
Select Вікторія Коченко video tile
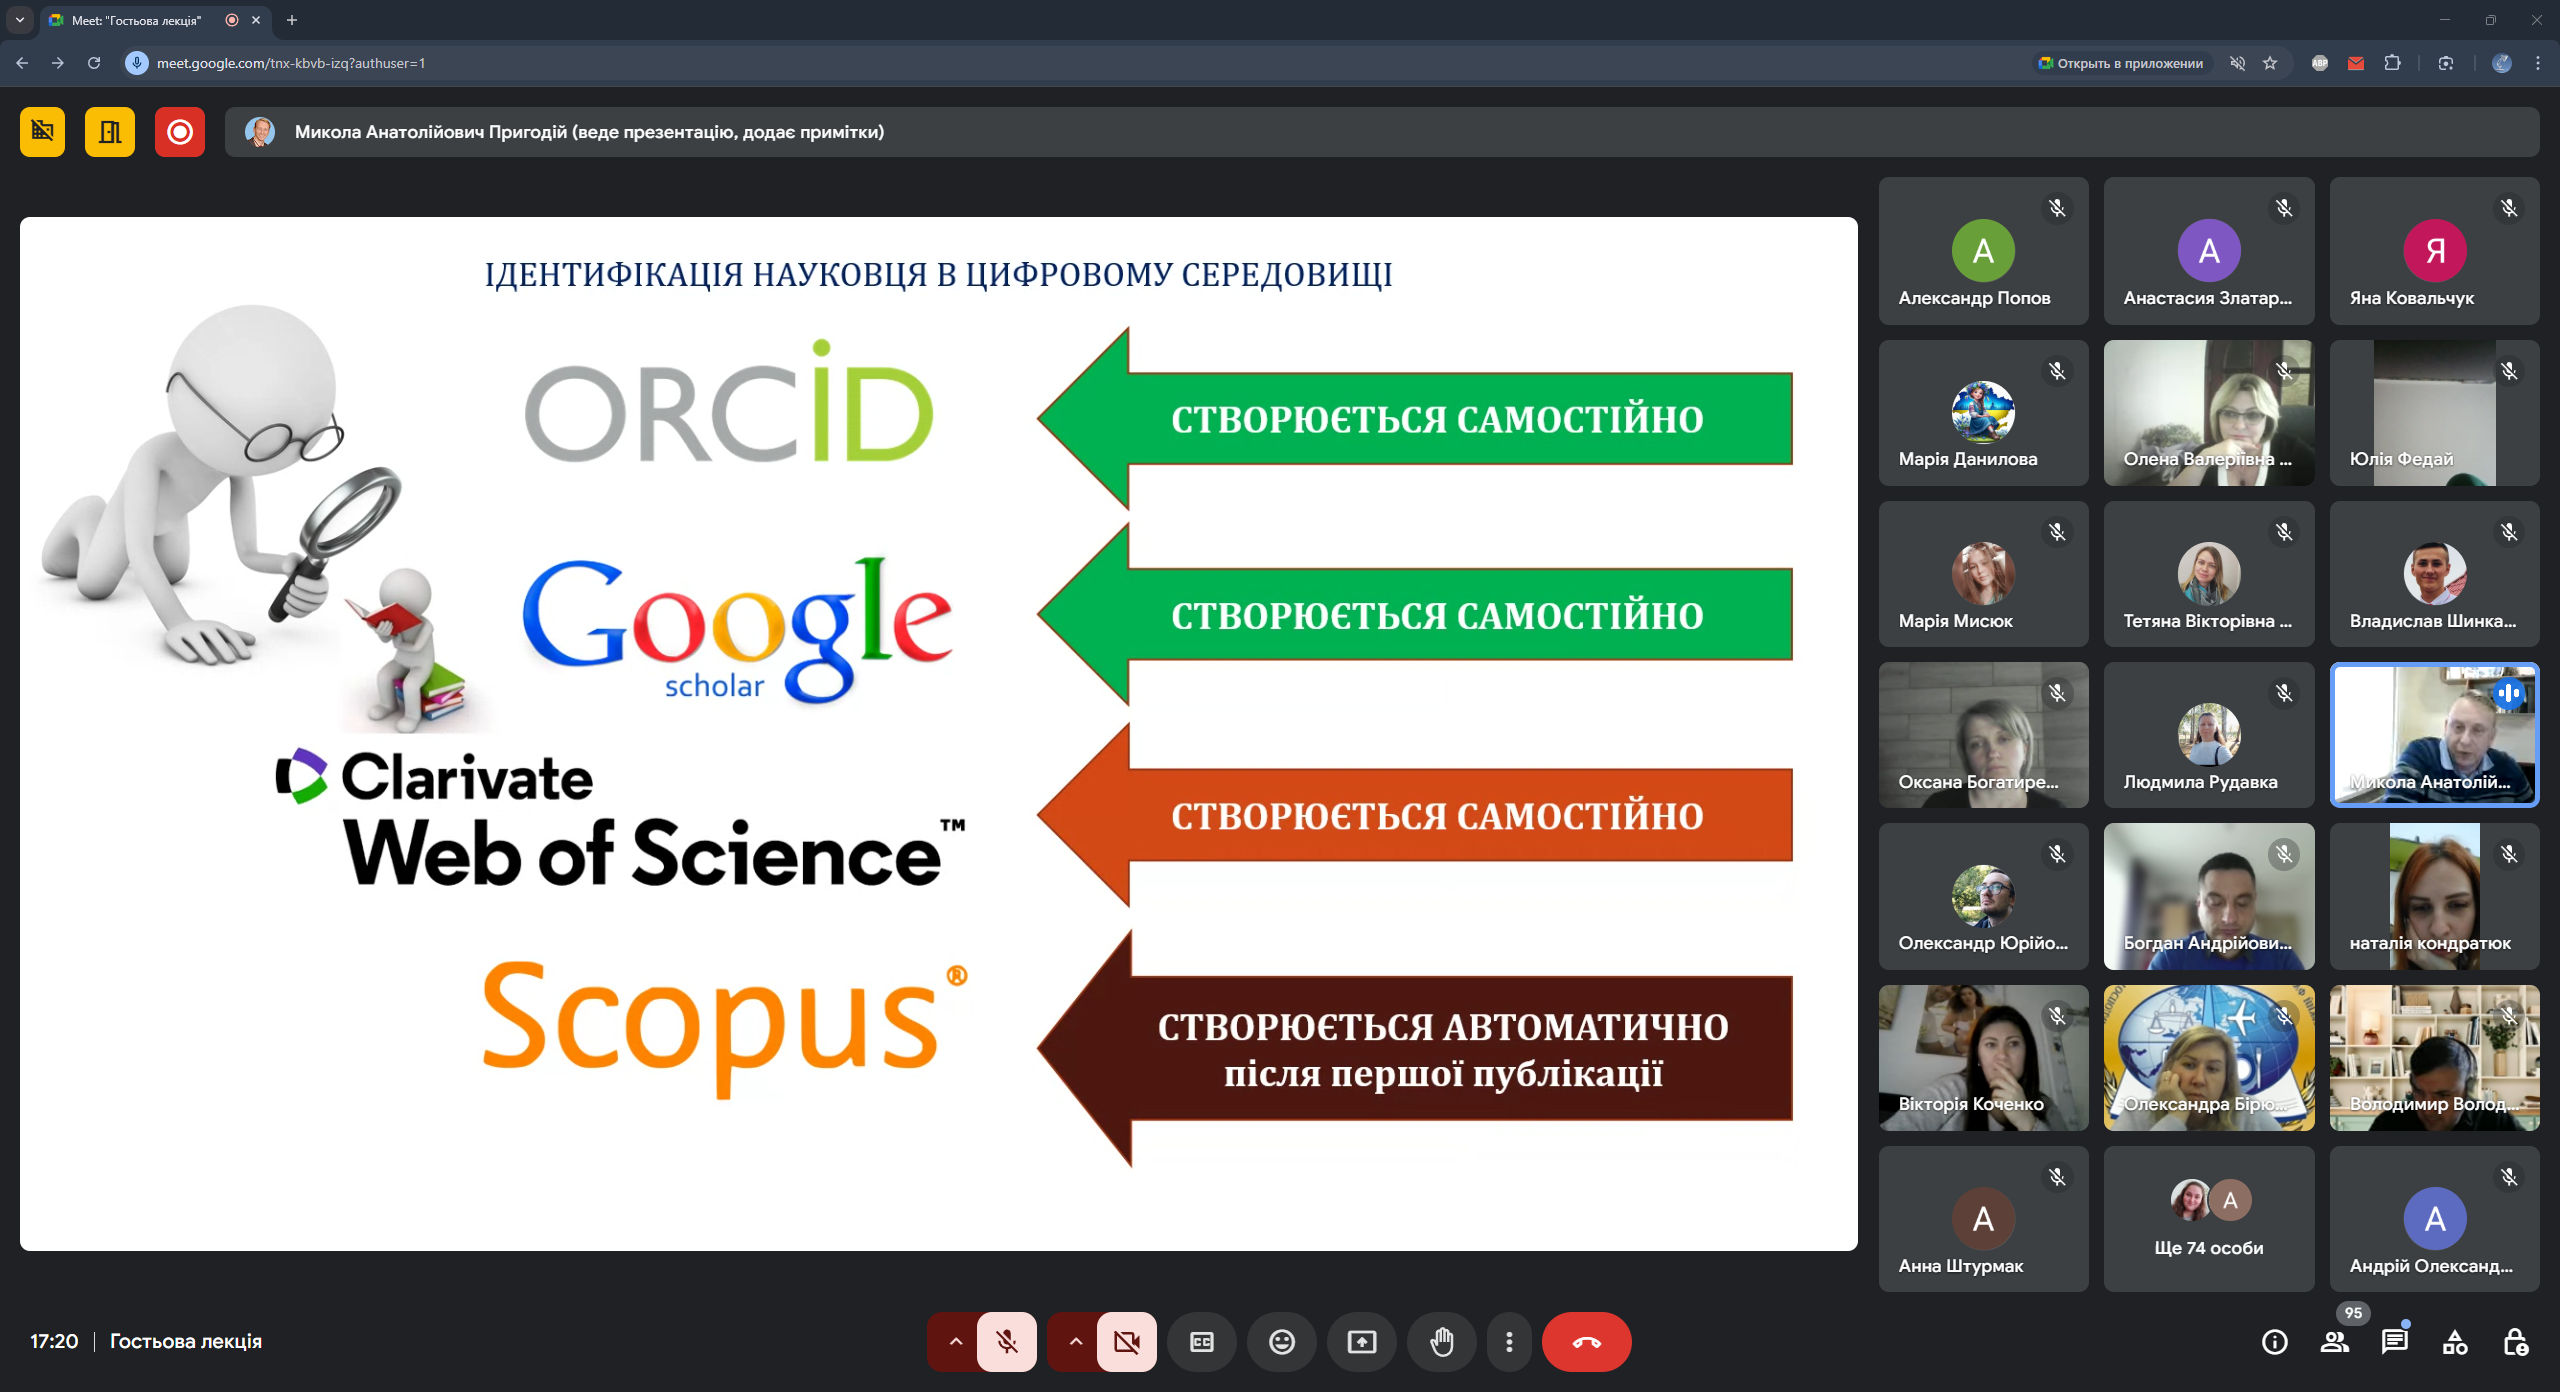point(1983,1058)
